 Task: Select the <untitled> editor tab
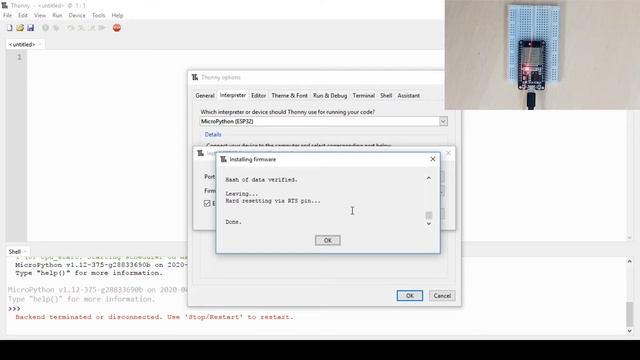pos(22,44)
